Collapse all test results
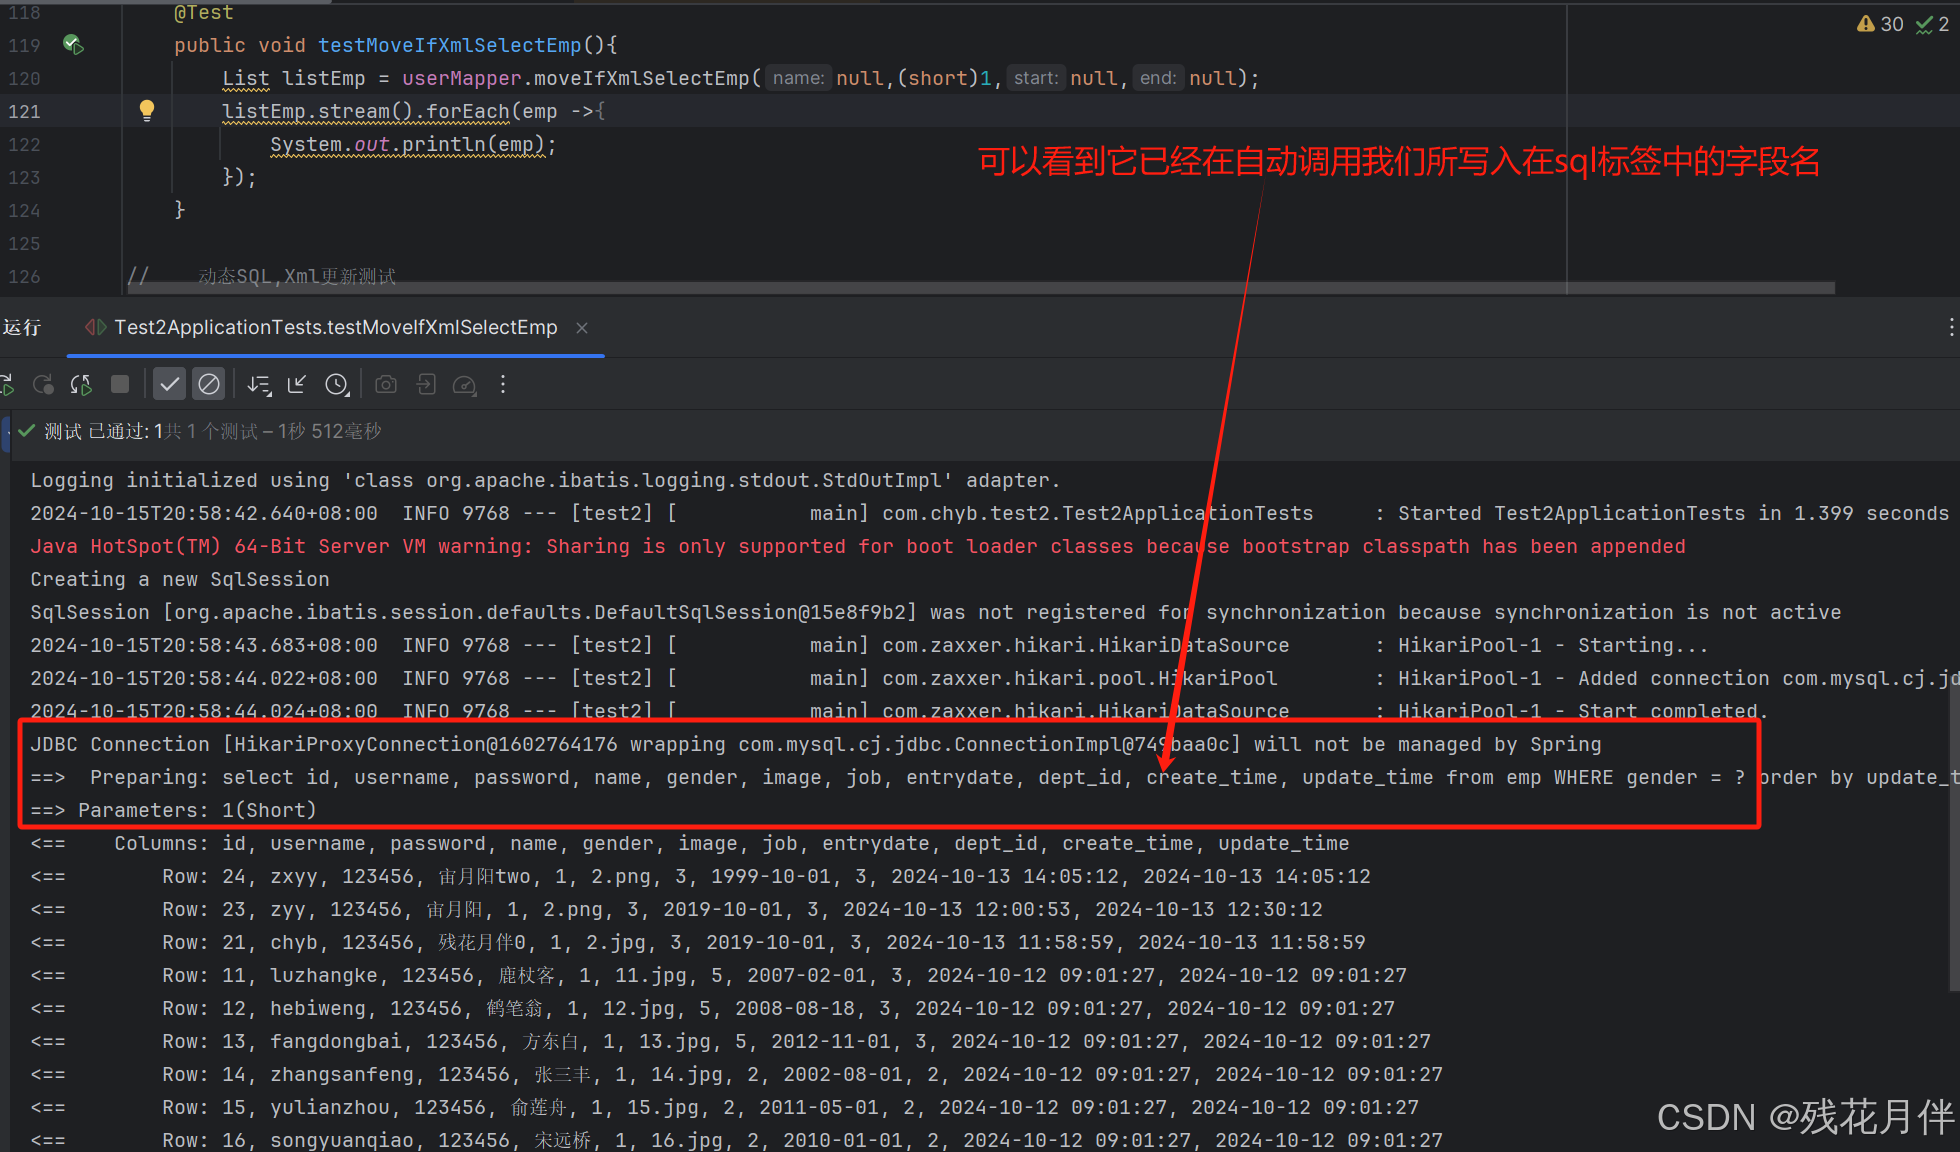This screenshot has width=1960, height=1152. click(x=297, y=384)
